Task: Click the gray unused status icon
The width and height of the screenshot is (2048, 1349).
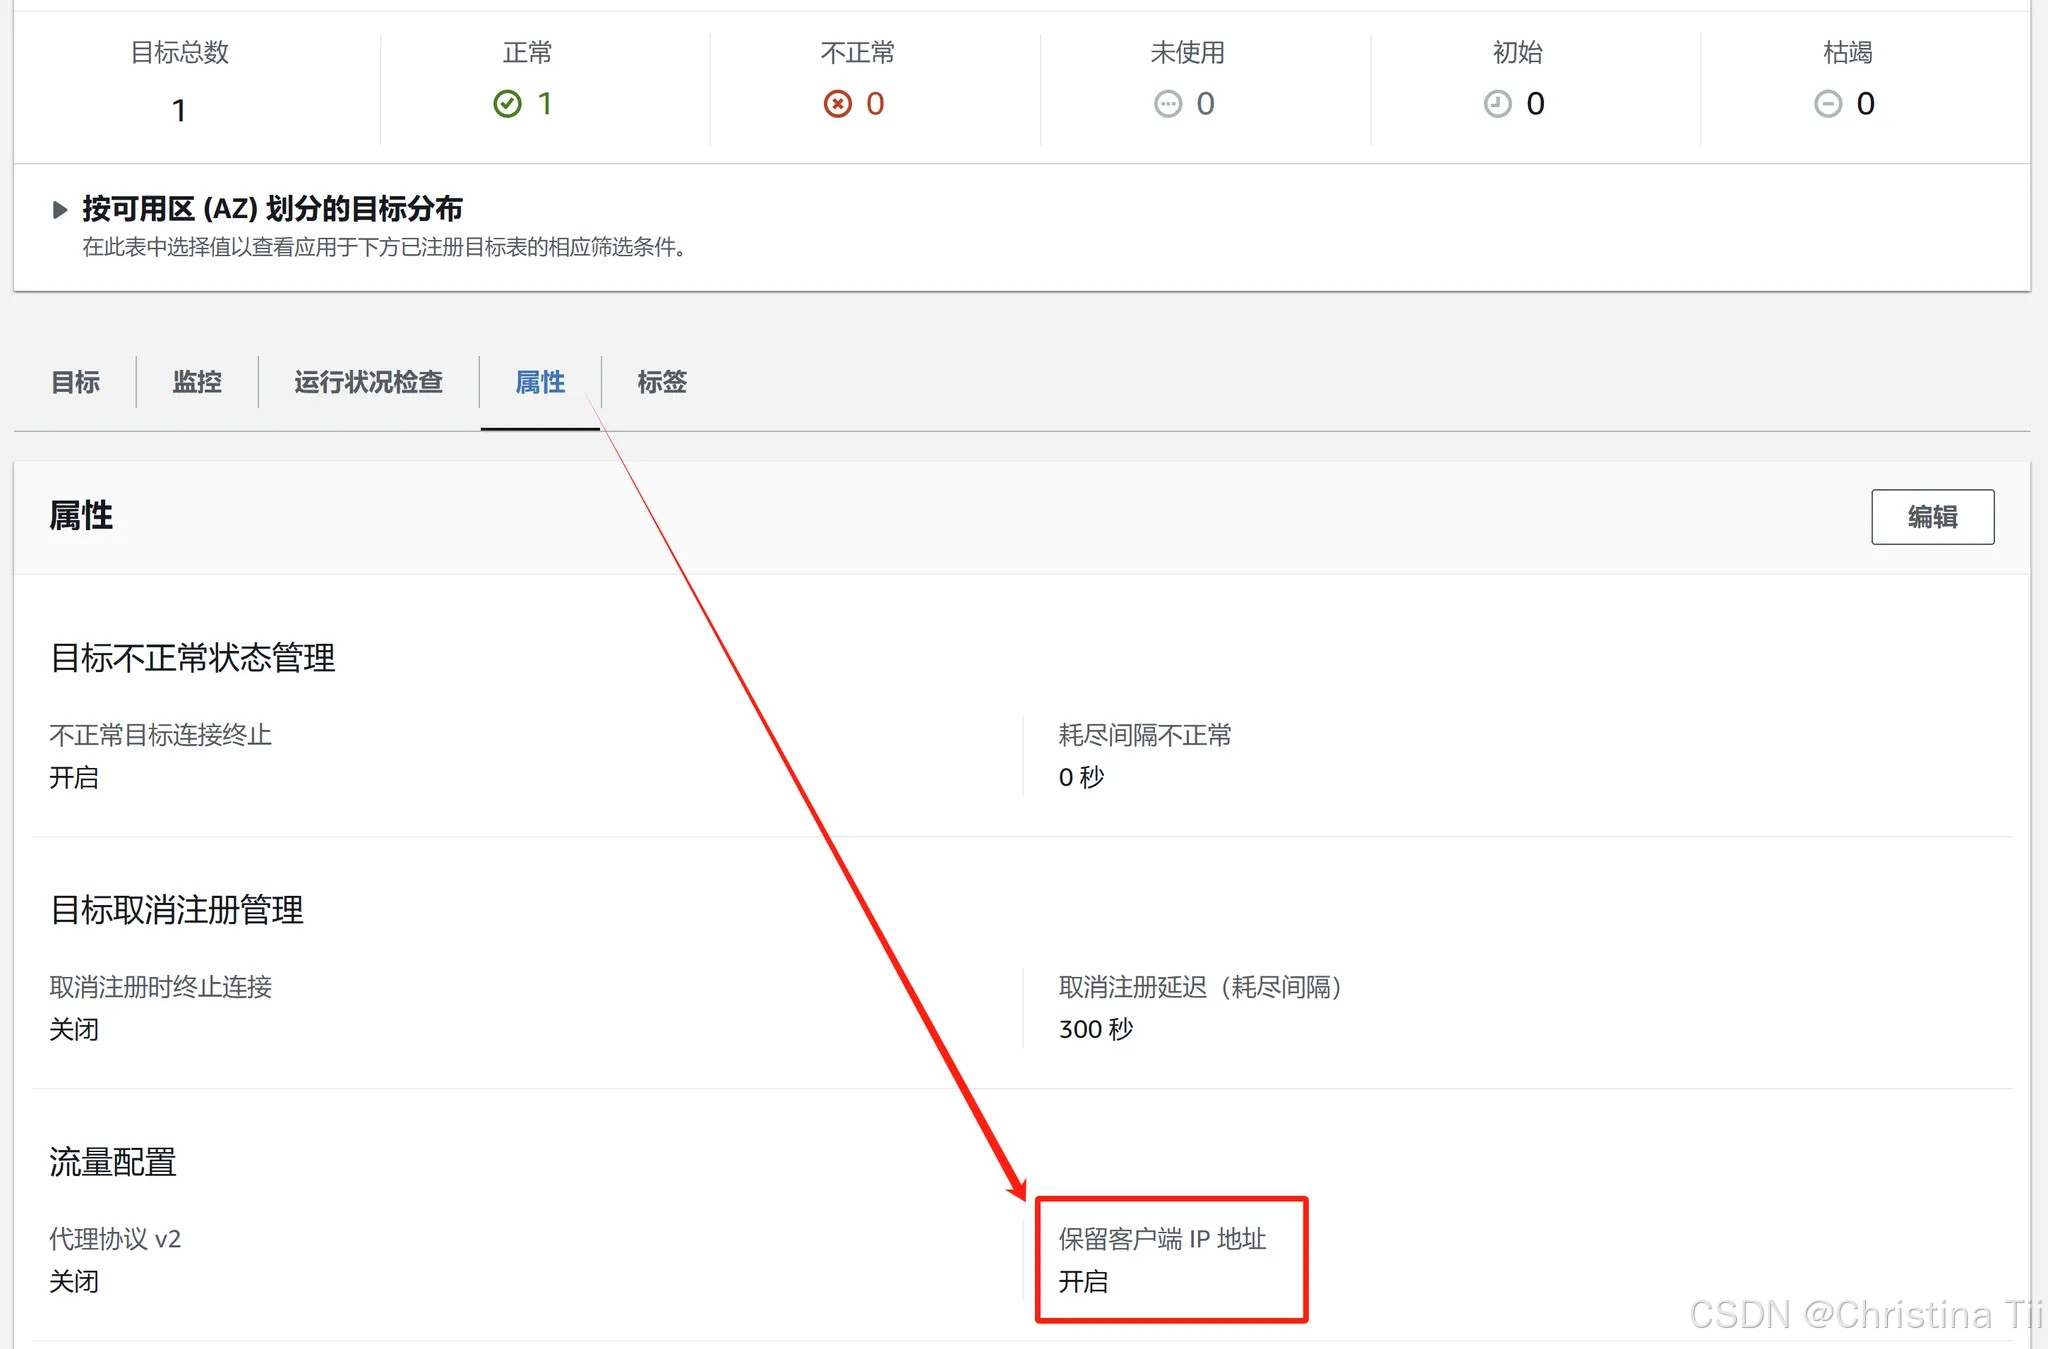Action: [1167, 104]
